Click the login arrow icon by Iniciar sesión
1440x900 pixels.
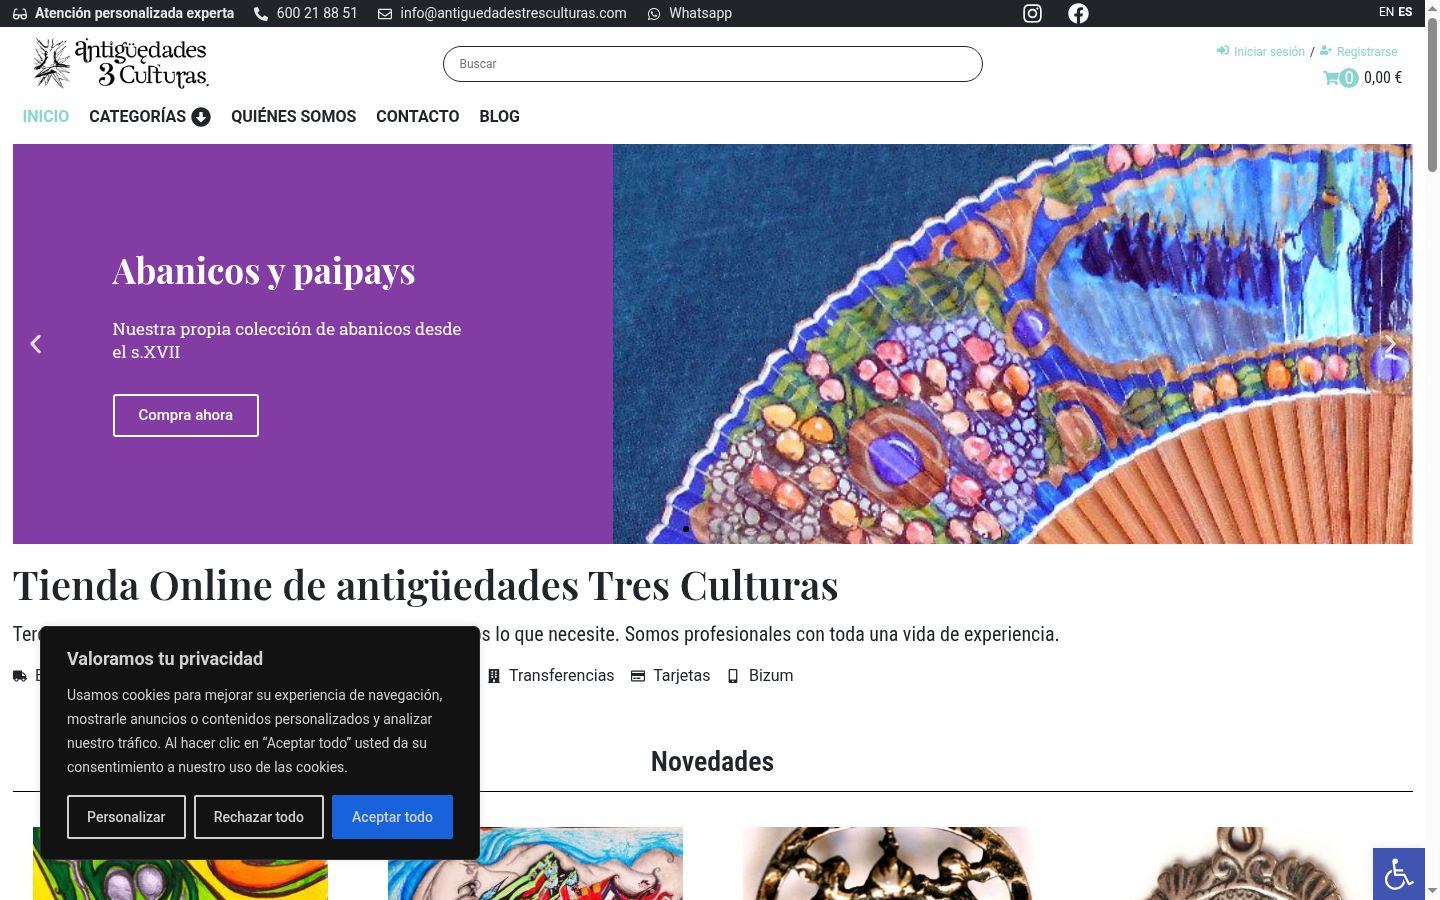tap(1222, 51)
